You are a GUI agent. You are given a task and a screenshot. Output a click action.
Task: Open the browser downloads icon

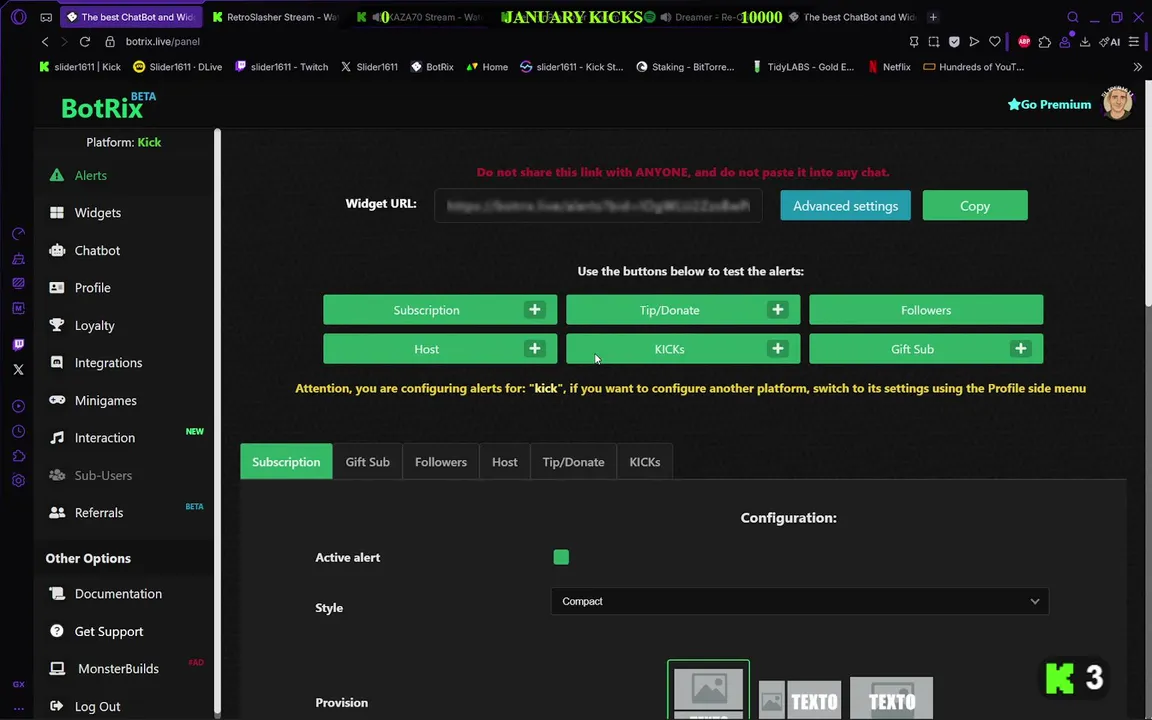click(x=1084, y=42)
